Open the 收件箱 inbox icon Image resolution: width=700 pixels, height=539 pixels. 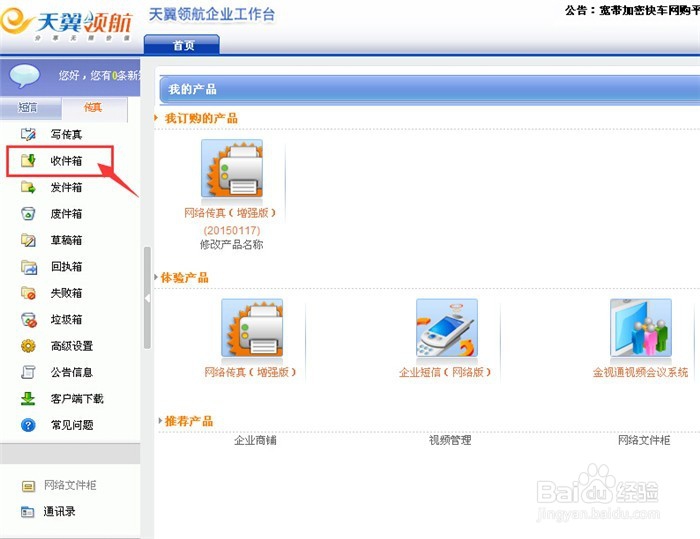coord(28,160)
